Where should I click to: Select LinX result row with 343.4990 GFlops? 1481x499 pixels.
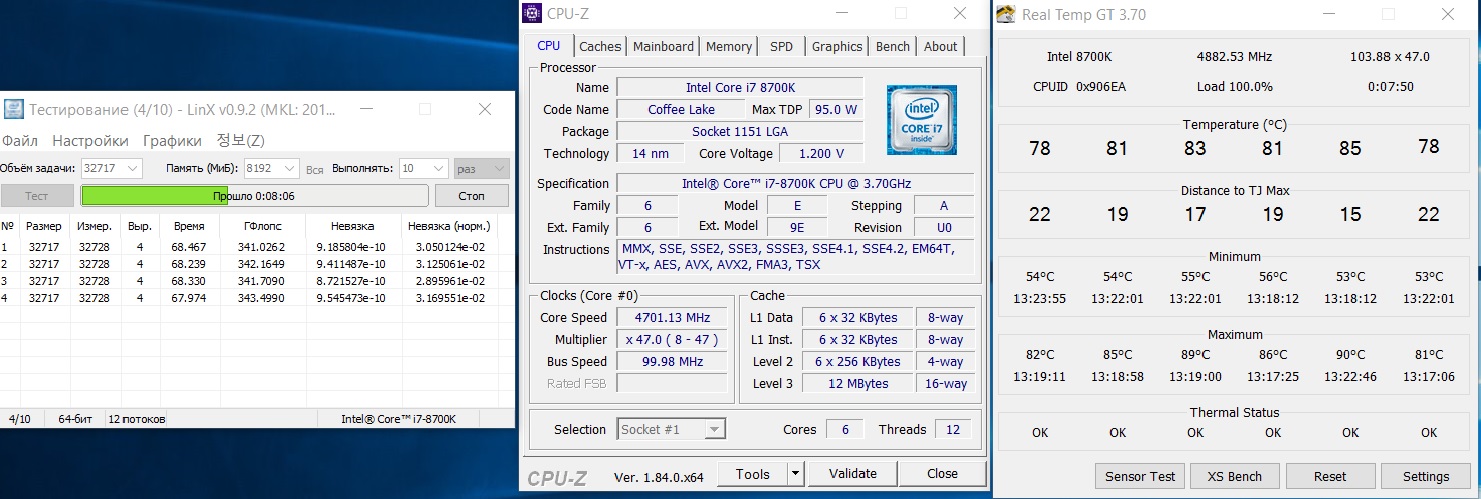tap(256, 298)
